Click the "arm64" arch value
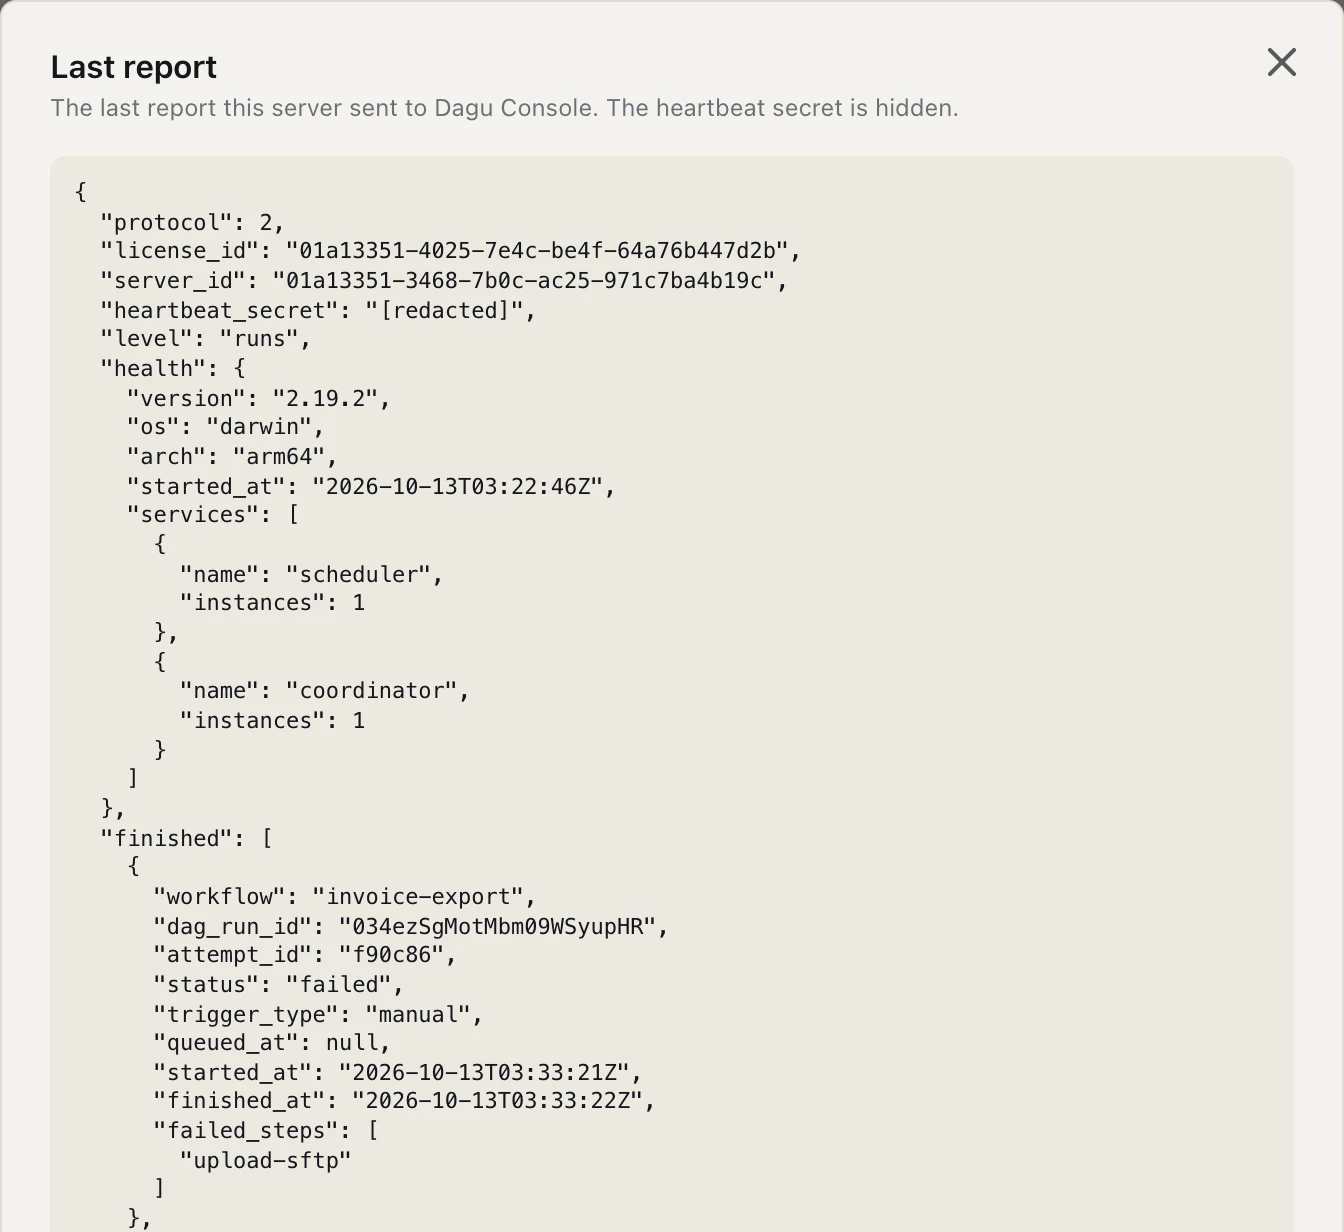 (279, 457)
